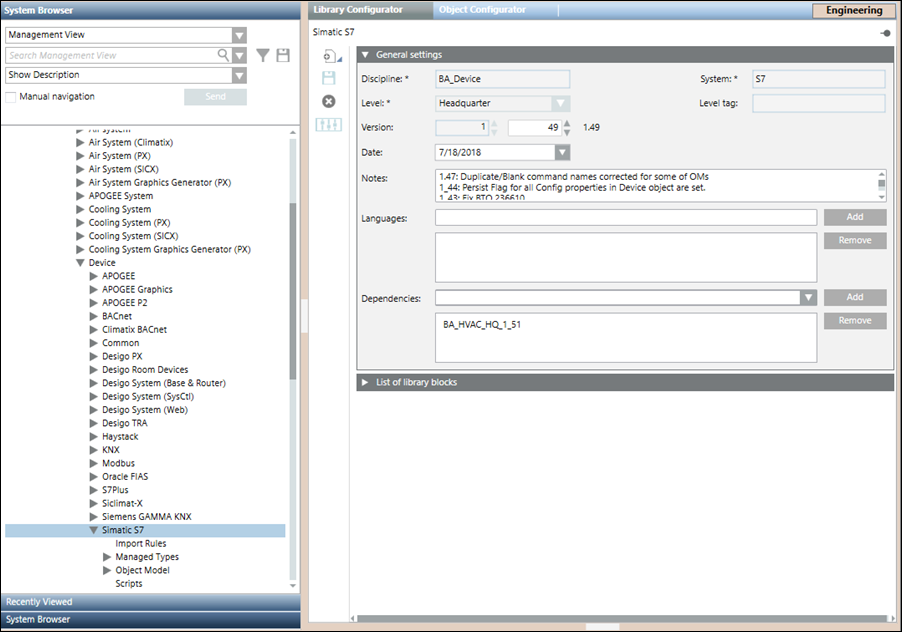Screen dimensions: 902x632
Task: Click the filter funnel icon
Action: [x=263, y=56]
